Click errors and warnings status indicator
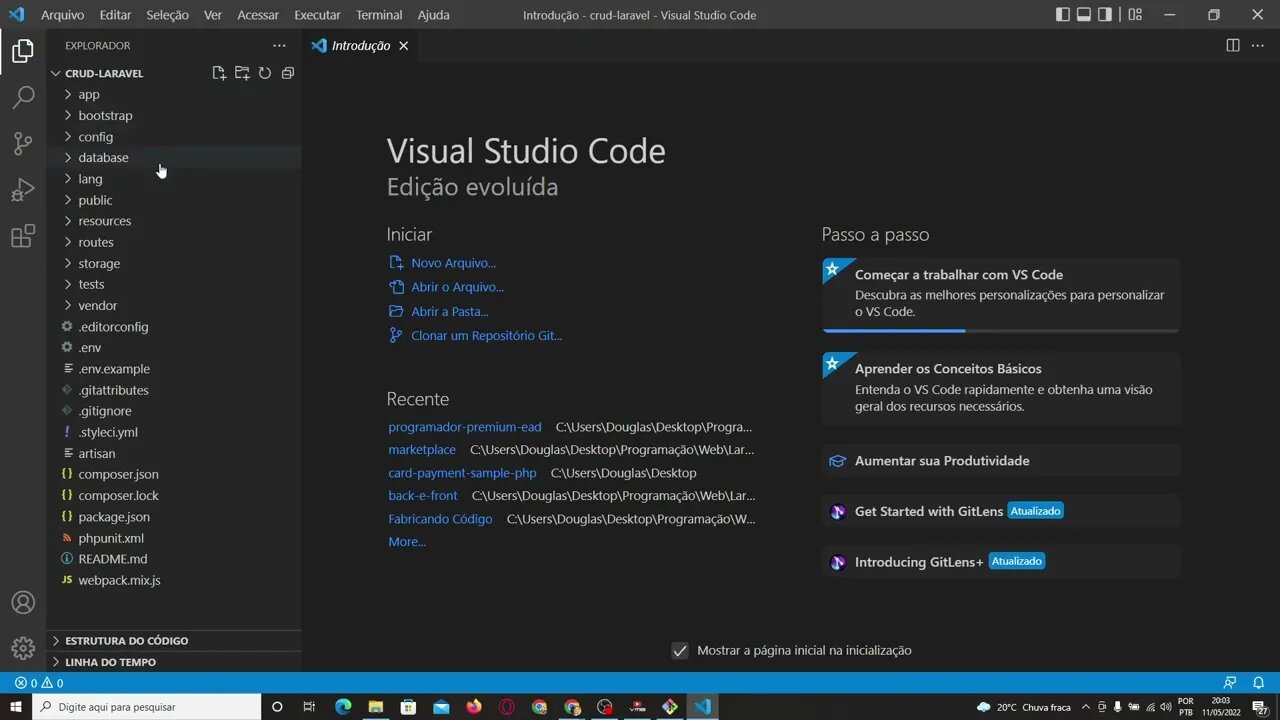 [39, 683]
